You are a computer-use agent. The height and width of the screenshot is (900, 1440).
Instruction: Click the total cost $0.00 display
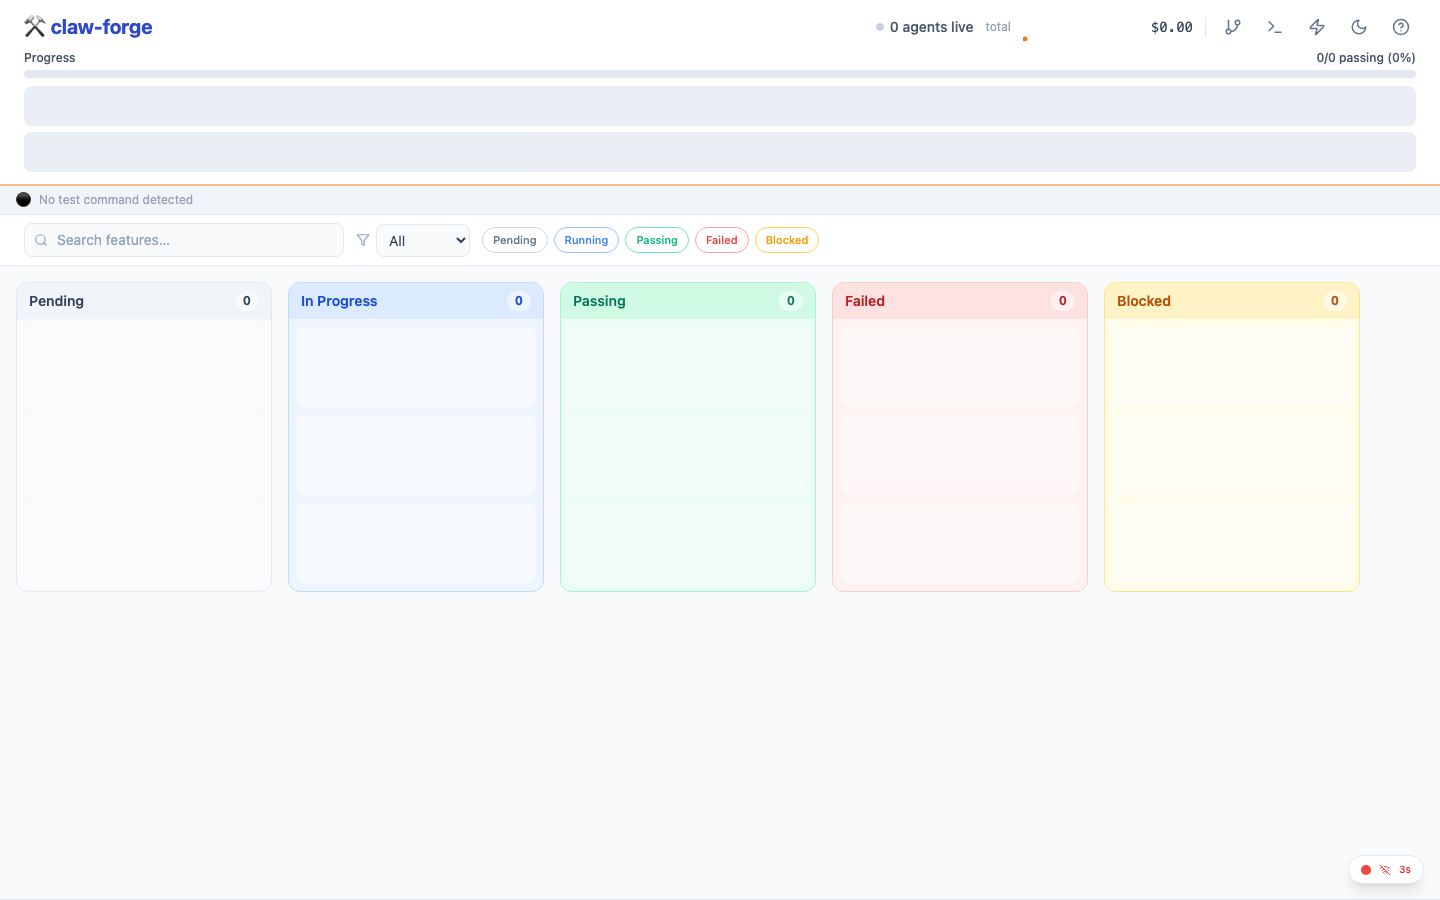coord(1171,27)
